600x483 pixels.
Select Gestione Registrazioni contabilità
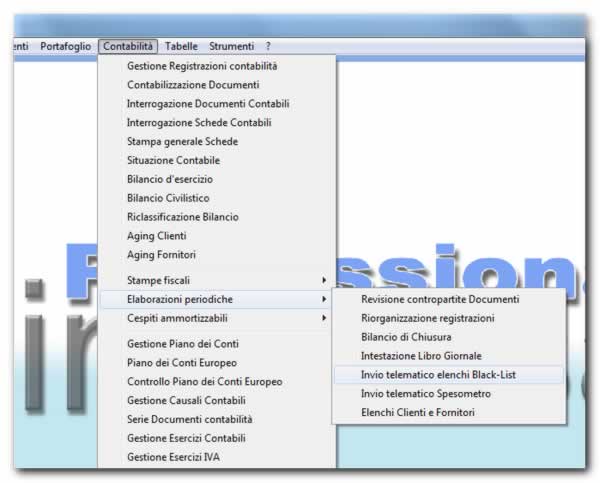point(202,66)
